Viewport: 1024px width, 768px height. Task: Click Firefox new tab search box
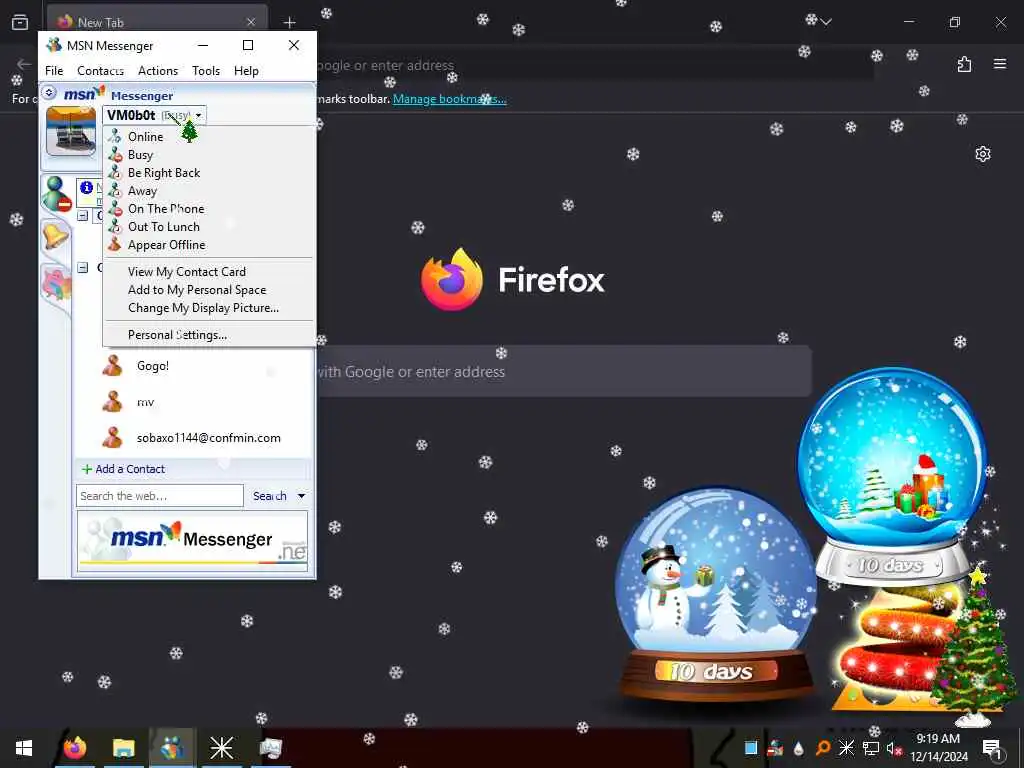[562, 372]
